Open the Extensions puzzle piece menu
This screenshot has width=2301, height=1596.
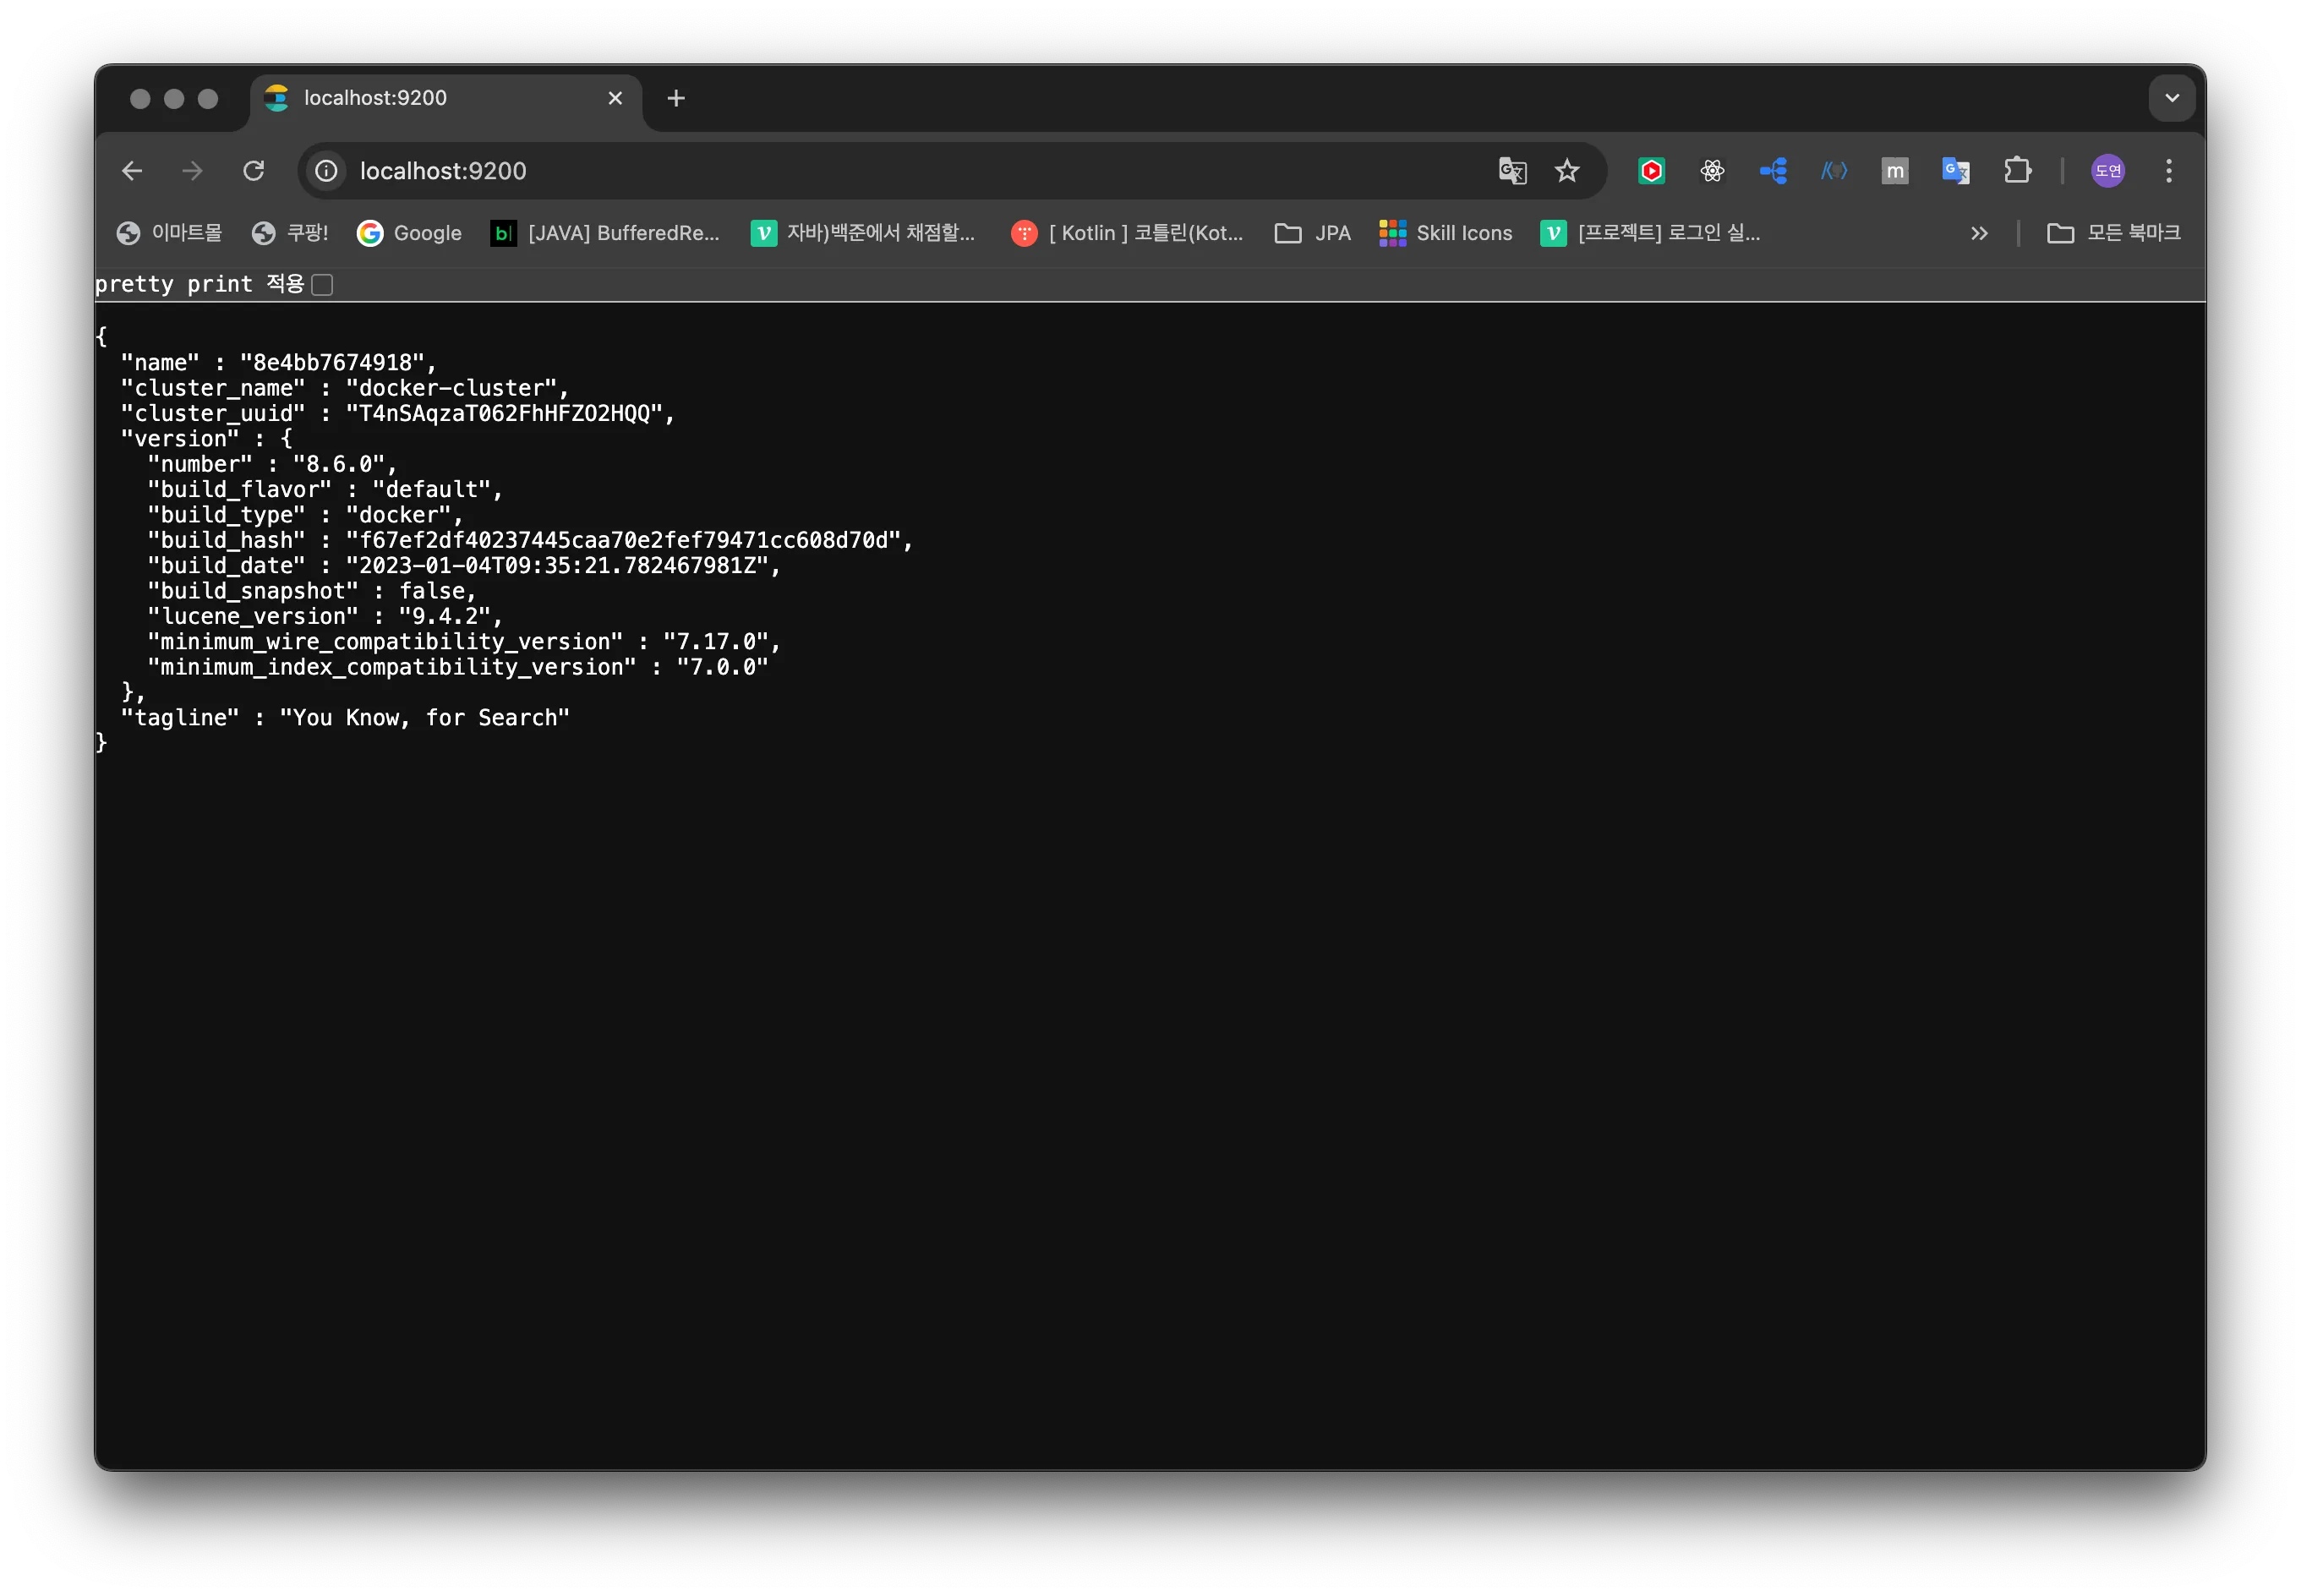tap(2018, 171)
